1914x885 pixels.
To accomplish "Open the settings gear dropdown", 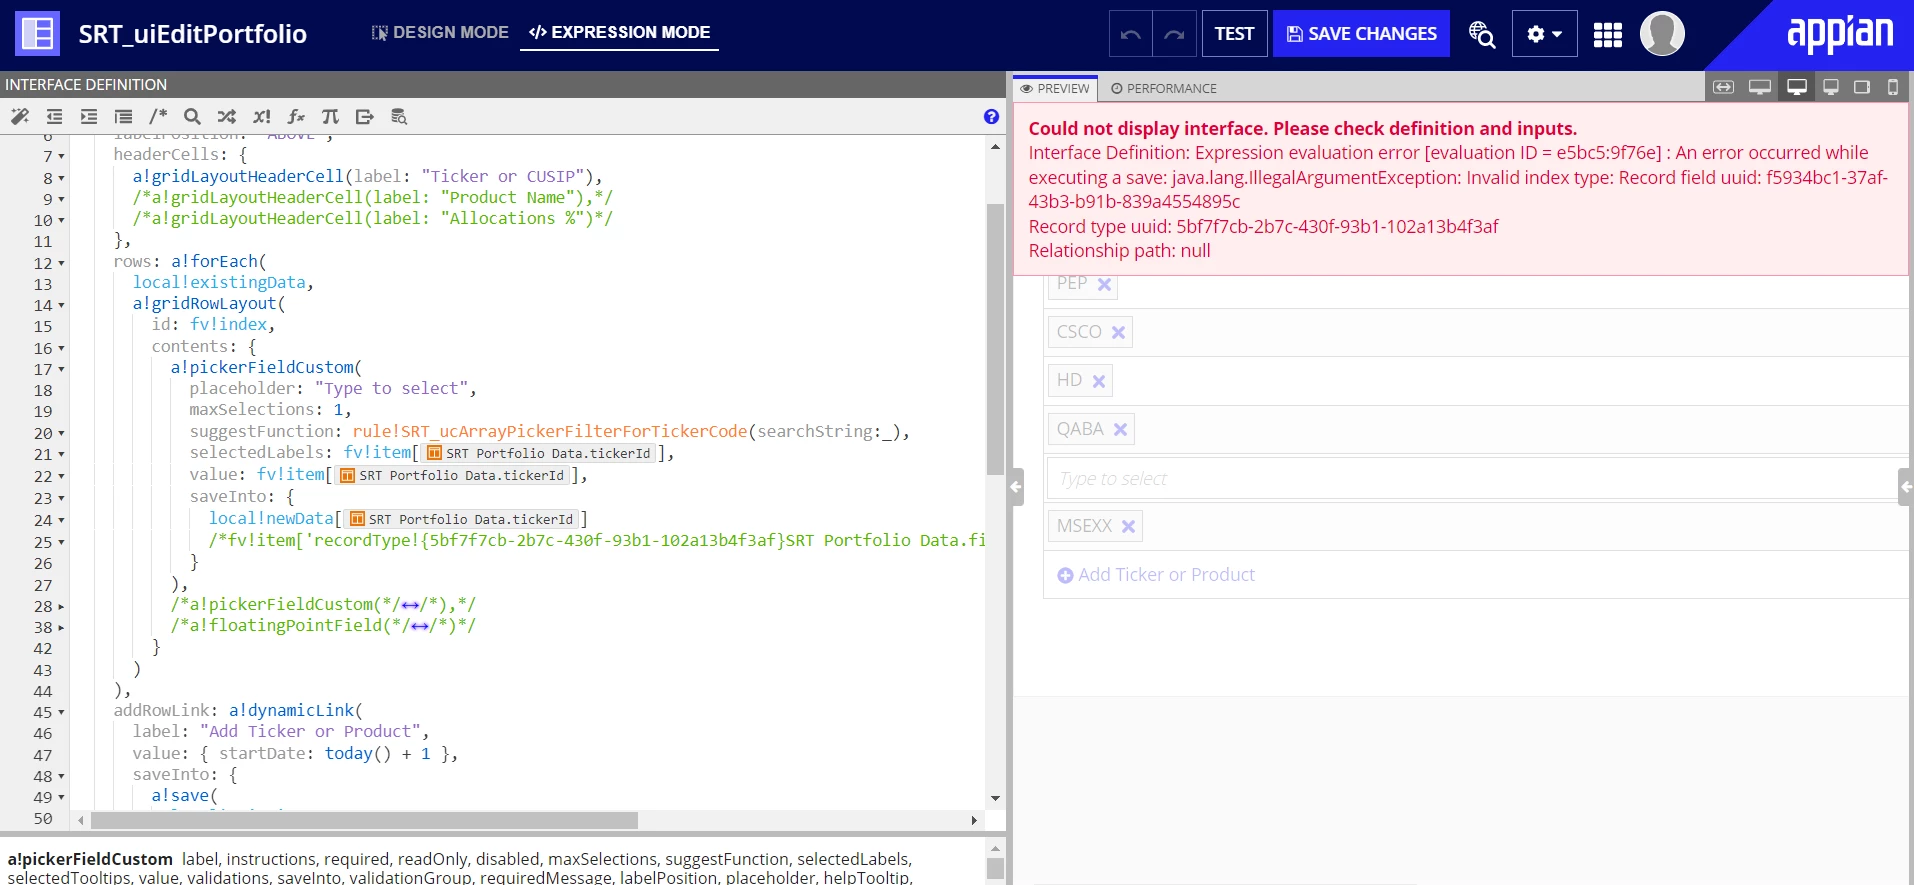I will click(x=1544, y=34).
